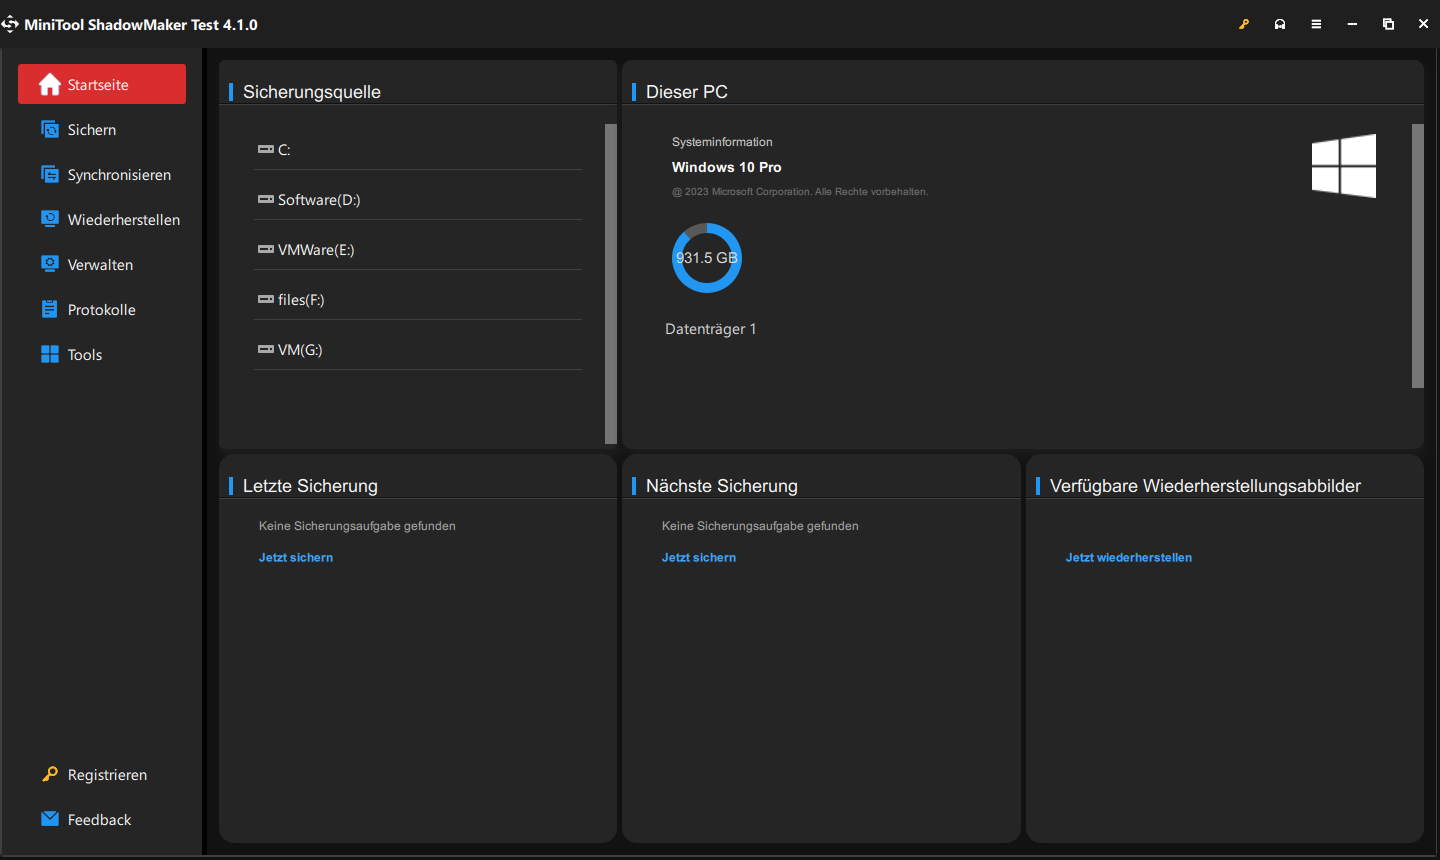Screen dimensions: 1440x860
Task: Open the hamburger menu in title bar
Action: (x=1316, y=24)
